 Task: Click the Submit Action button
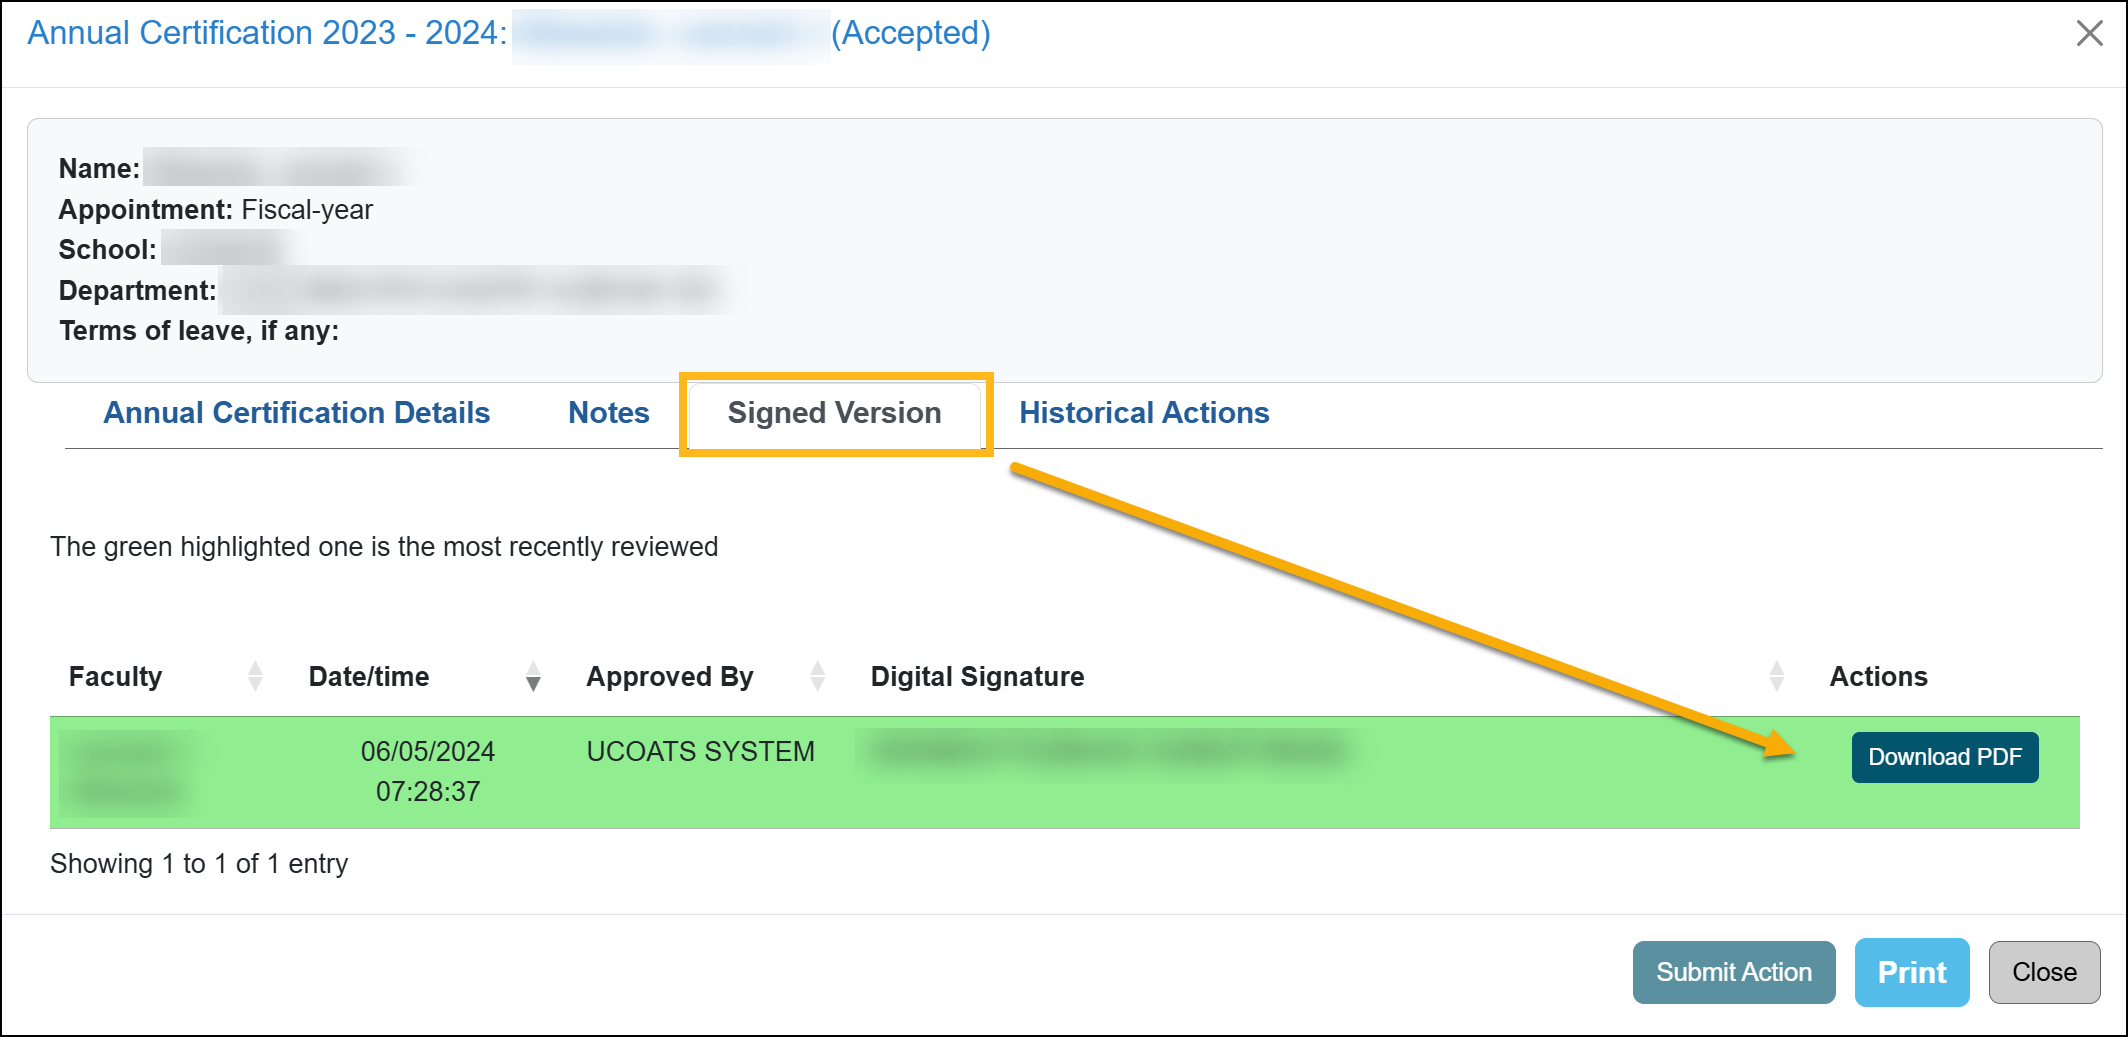pos(1733,971)
